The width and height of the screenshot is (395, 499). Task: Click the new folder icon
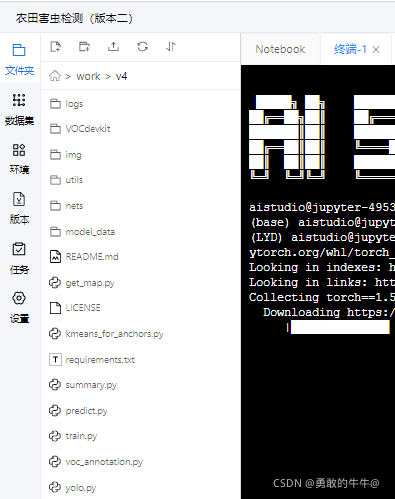[84, 47]
